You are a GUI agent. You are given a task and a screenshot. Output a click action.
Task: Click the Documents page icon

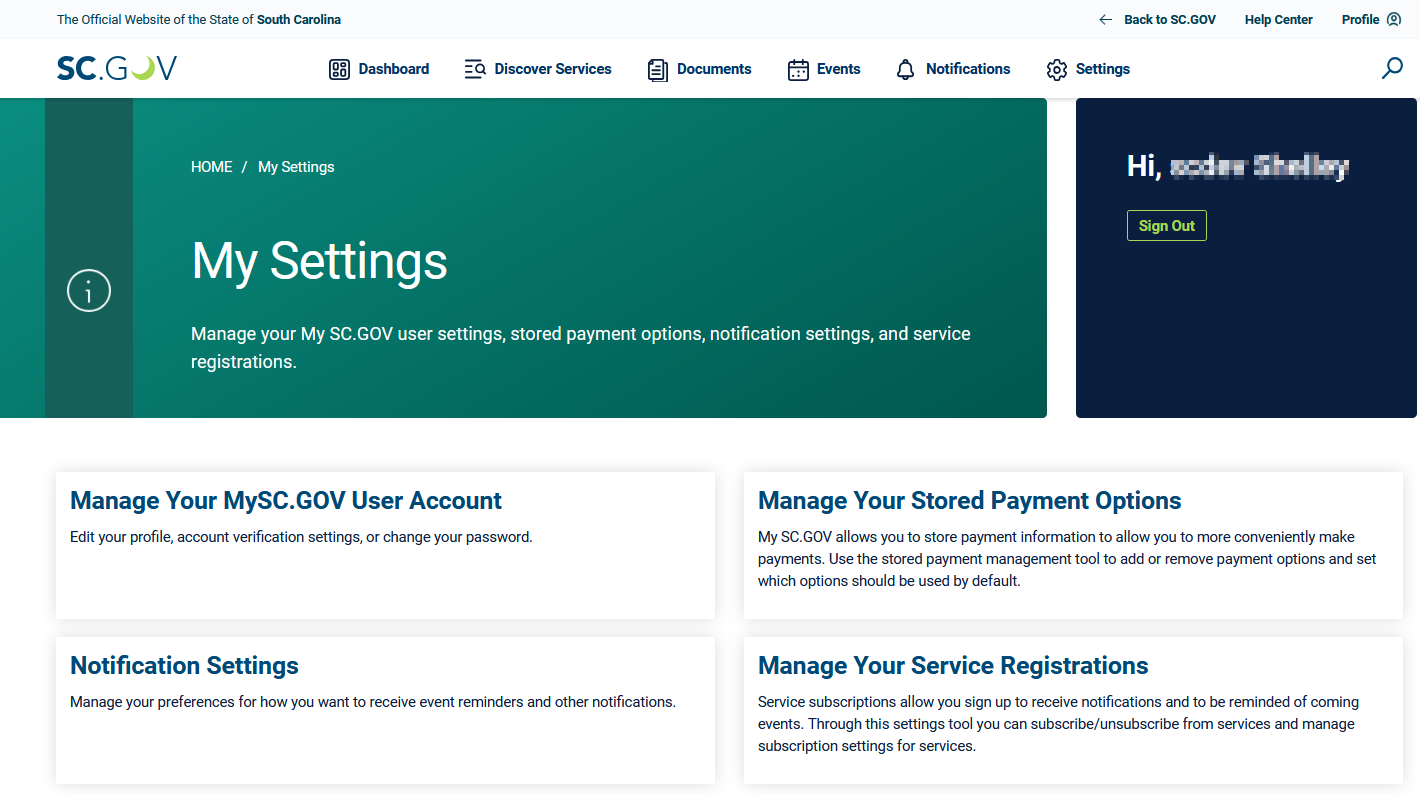click(x=657, y=70)
